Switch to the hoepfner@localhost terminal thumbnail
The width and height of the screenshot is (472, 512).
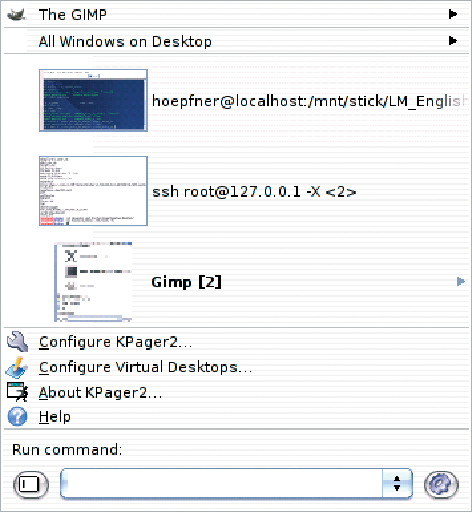[x=93, y=100]
